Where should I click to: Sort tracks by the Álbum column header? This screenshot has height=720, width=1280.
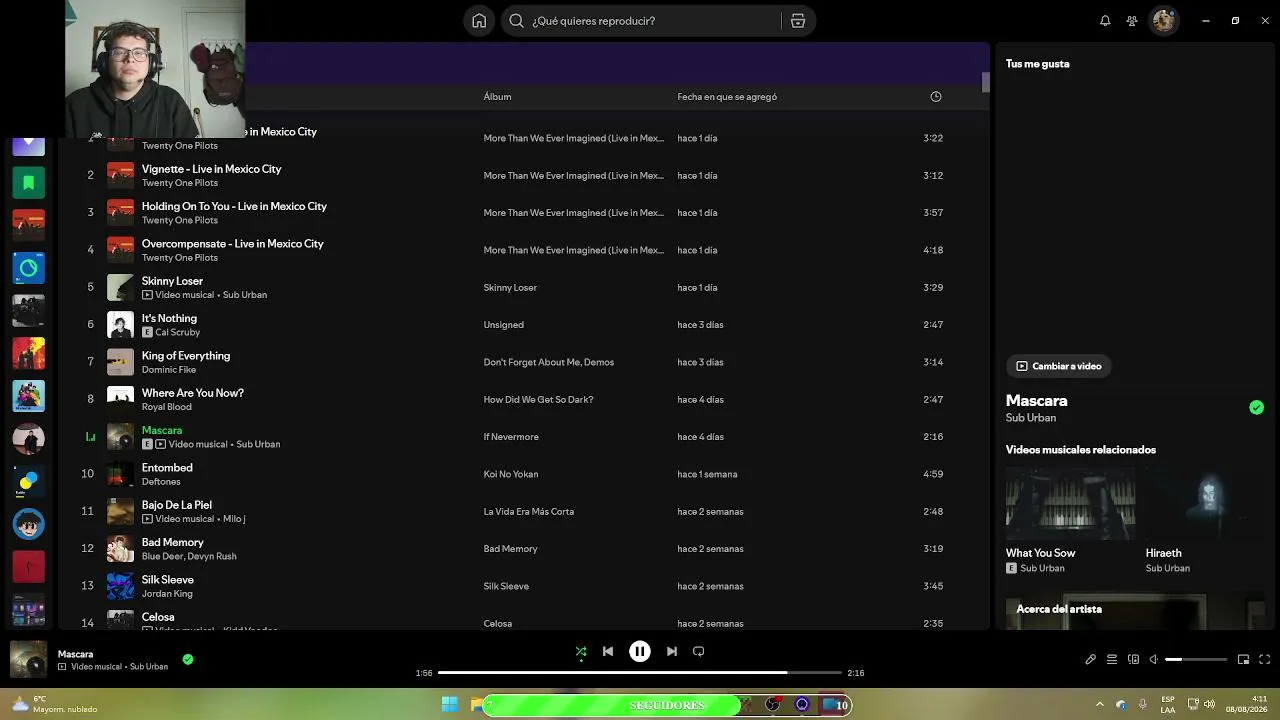[x=497, y=97]
